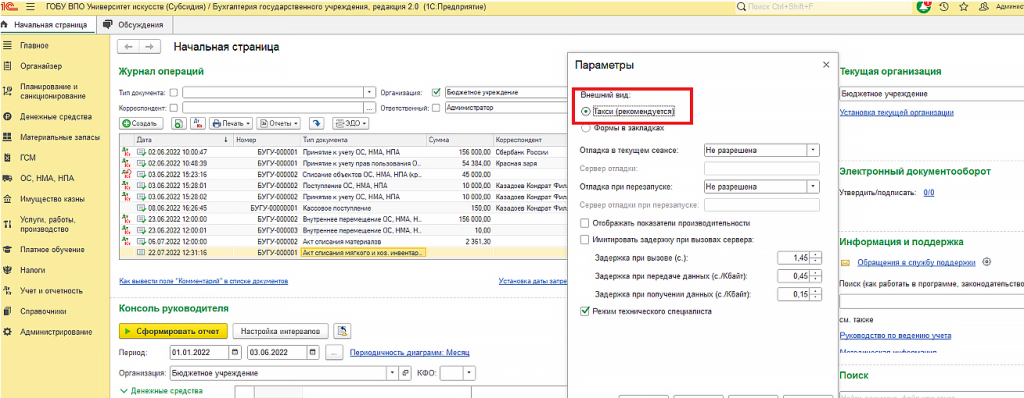This screenshot has width=1024, height=398.
Task: Select Формы в закладках radio button
Action: point(585,129)
